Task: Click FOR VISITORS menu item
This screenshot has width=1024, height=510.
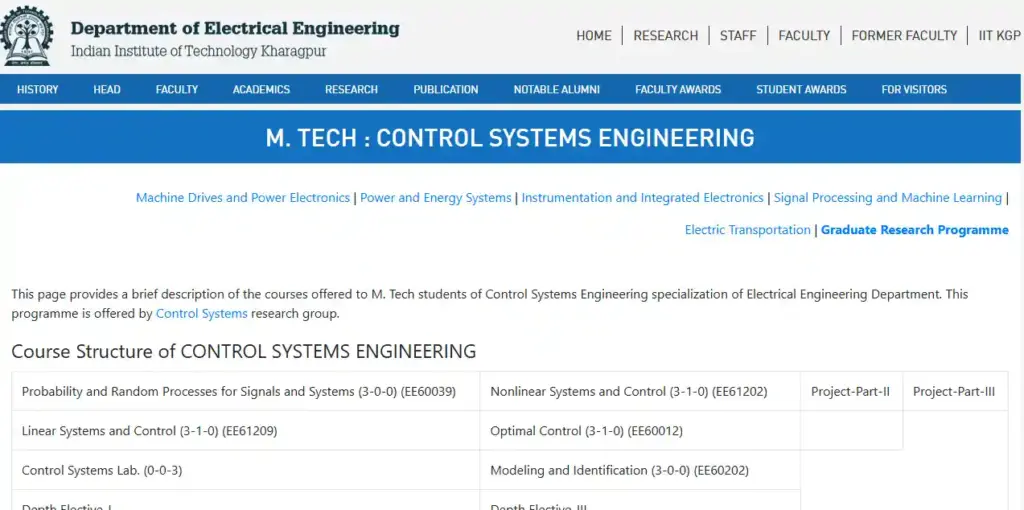Action: click(x=914, y=90)
